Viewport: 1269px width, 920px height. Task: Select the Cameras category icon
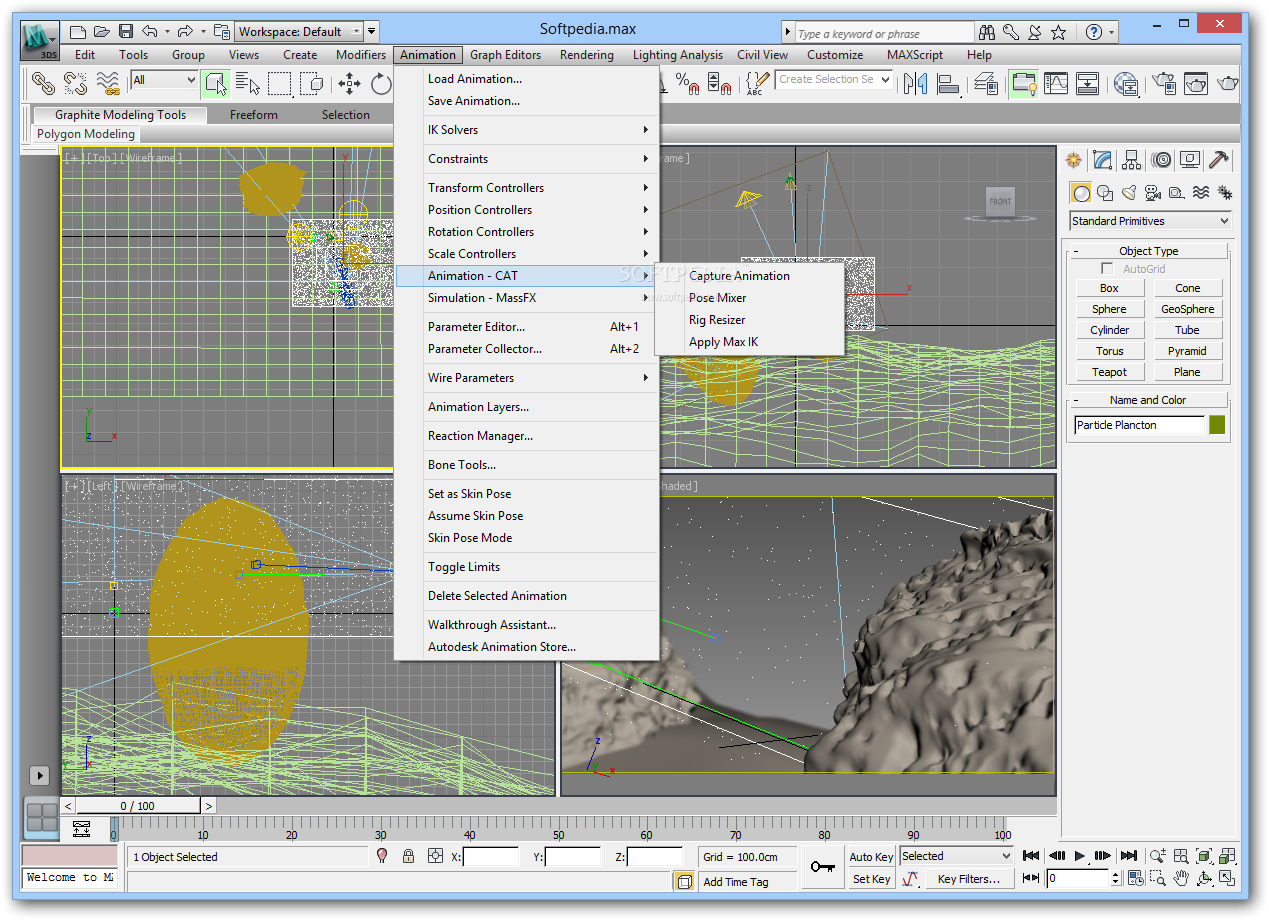pyautogui.click(x=1153, y=193)
